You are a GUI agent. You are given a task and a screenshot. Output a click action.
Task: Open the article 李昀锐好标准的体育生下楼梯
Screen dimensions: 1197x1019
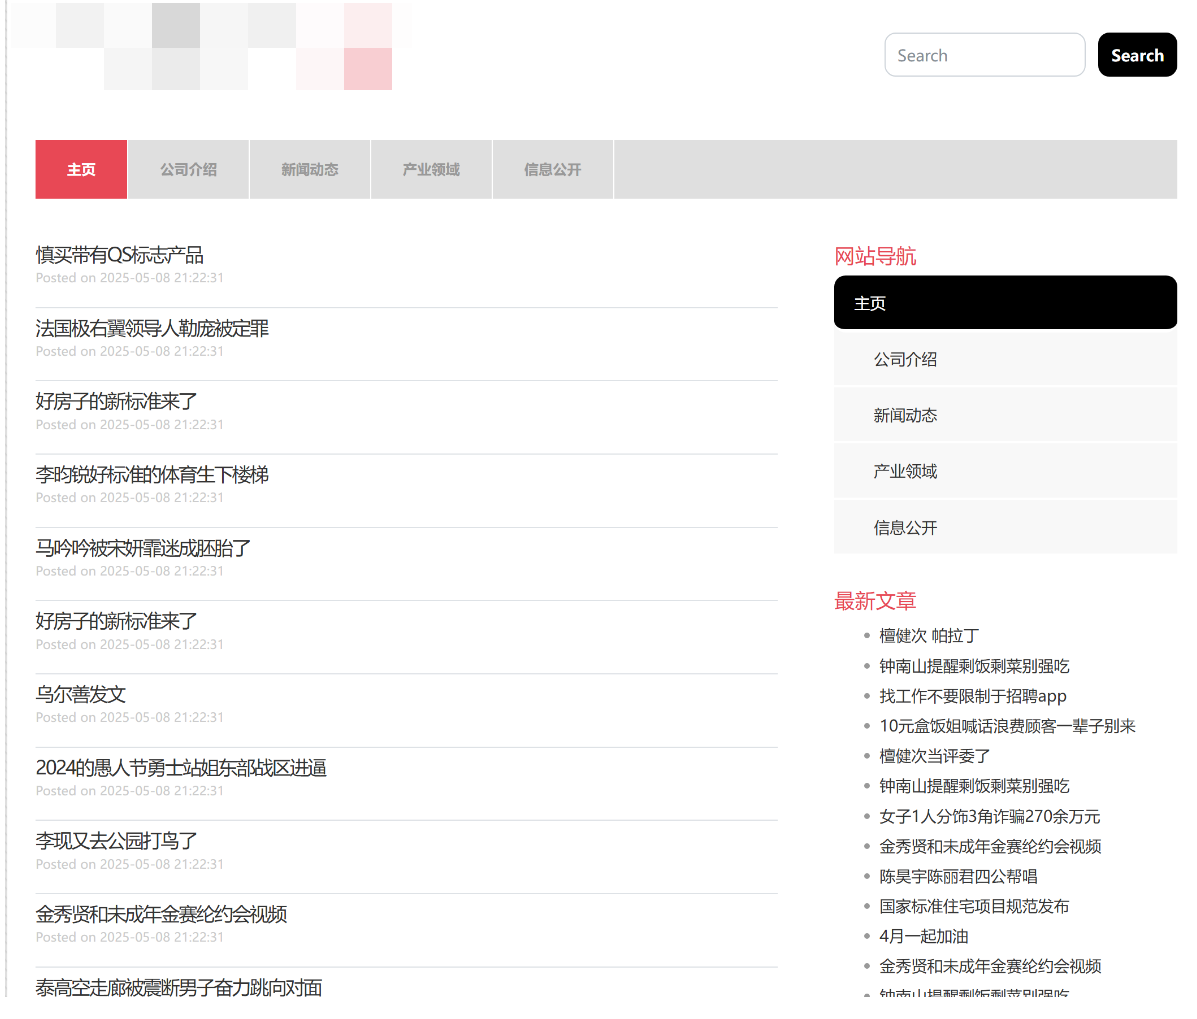pyautogui.click(x=152, y=475)
